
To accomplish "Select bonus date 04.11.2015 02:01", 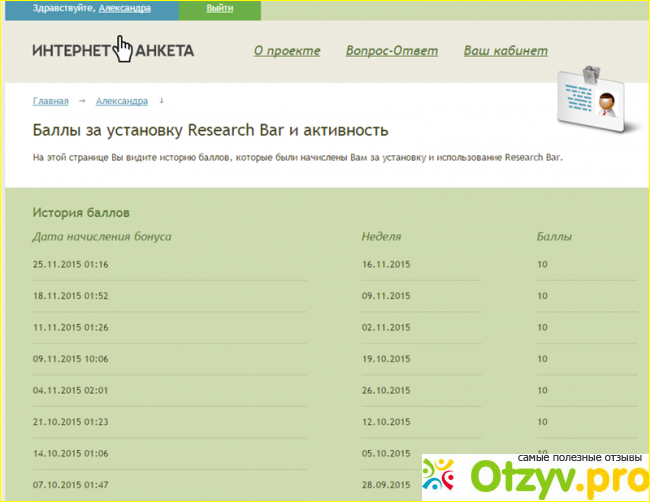I will click(x=70, y=390).
